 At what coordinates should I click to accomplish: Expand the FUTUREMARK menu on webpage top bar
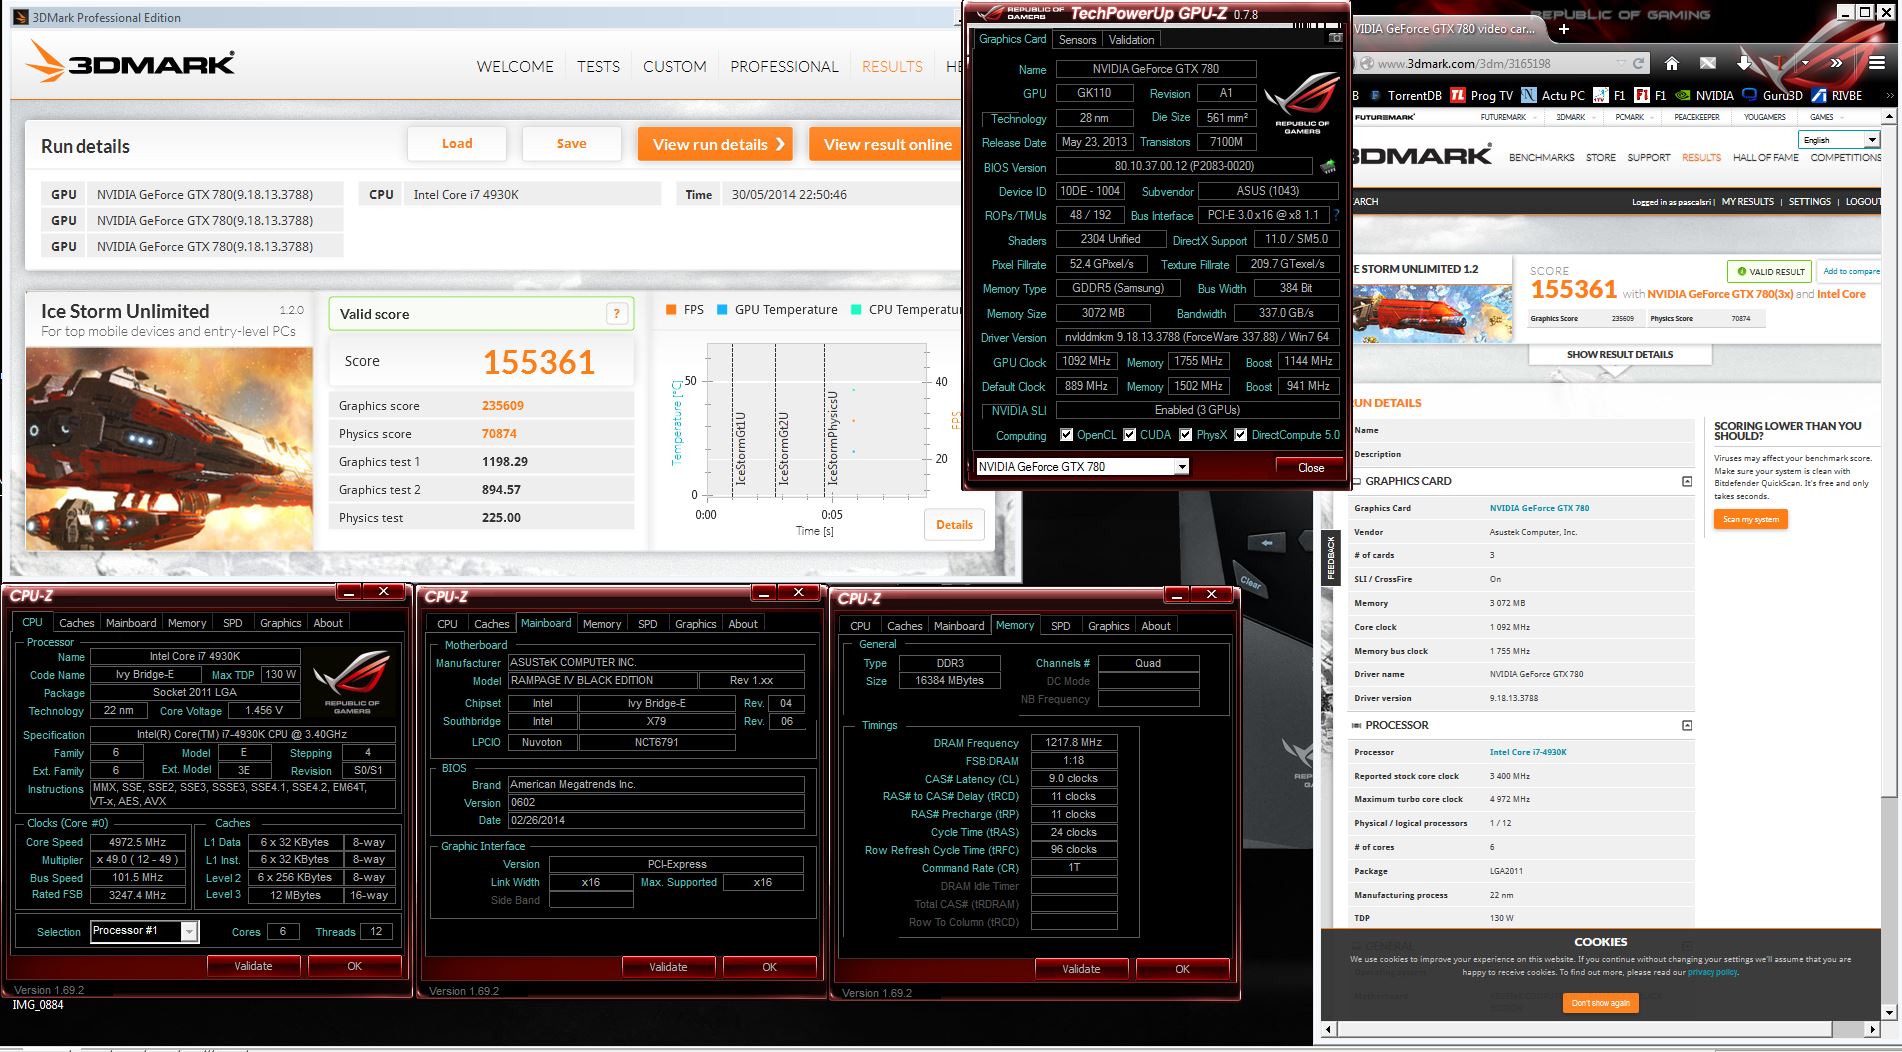pos(1507,117)
